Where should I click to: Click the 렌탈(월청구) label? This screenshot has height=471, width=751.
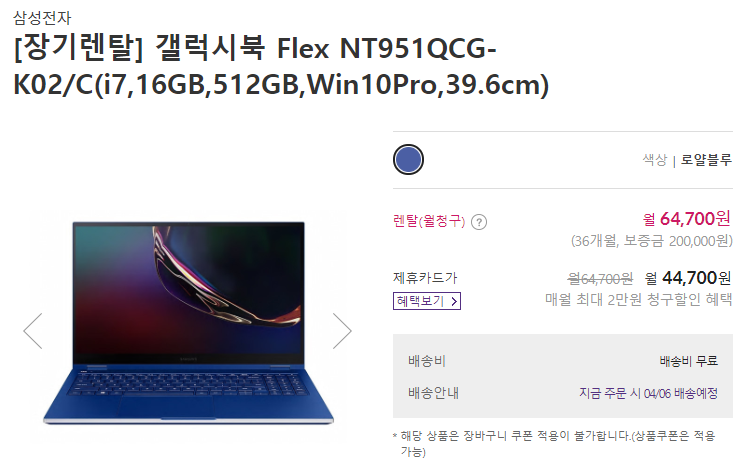click(429, 221)
